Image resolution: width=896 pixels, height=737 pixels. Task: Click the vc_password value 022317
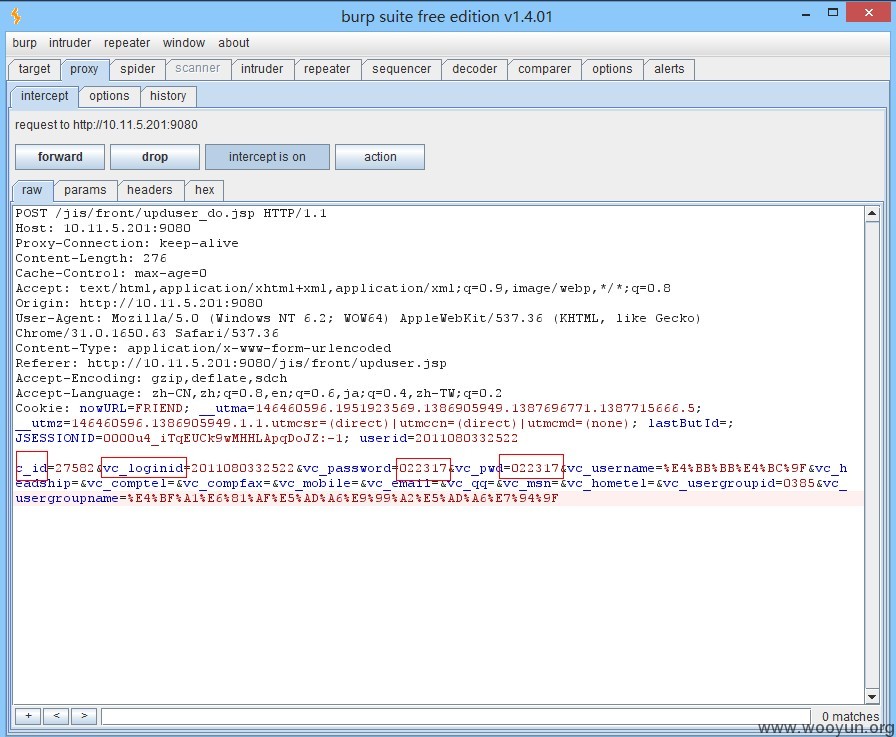coord(423,468)
